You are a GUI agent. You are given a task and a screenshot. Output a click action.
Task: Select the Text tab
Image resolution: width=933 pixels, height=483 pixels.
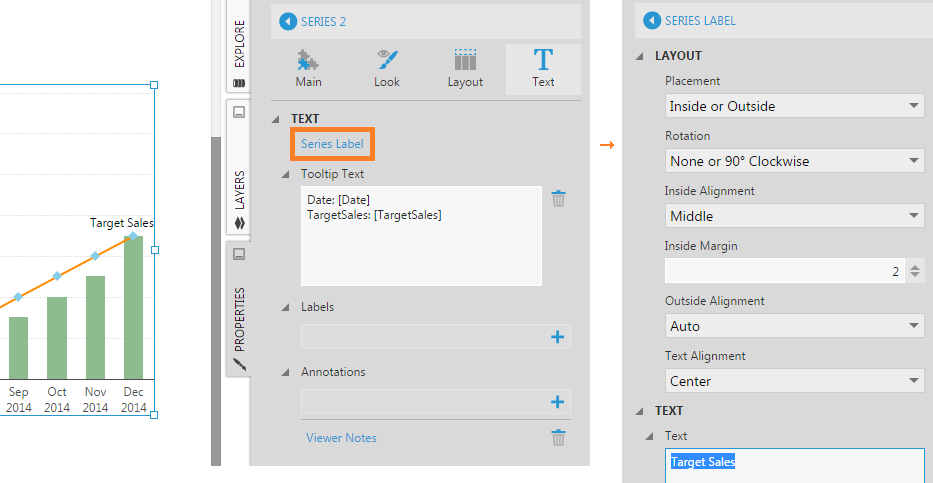point(543,69)
